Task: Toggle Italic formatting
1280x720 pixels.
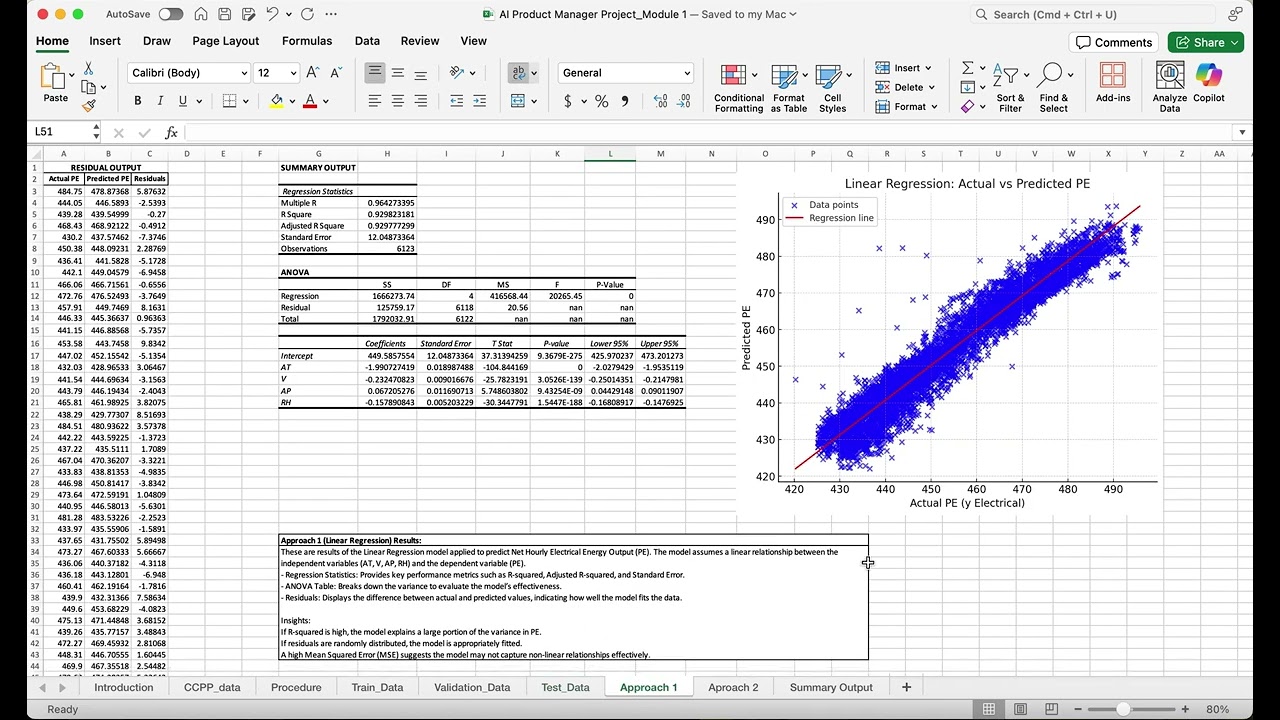Action: point(160,101)
